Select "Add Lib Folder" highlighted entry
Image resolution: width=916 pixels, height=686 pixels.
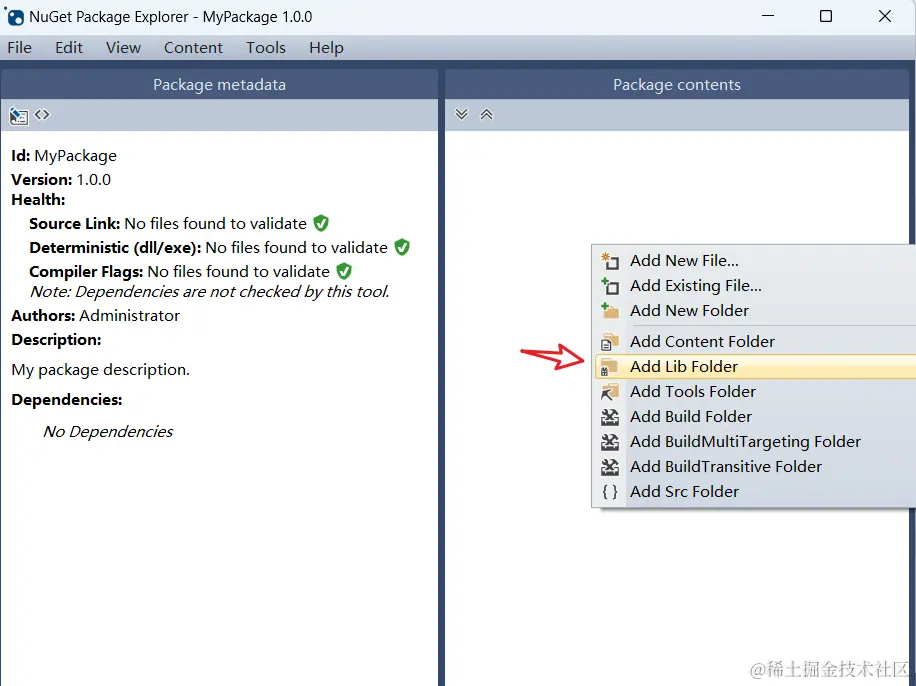pyautogui.click(x=755, y=367)
